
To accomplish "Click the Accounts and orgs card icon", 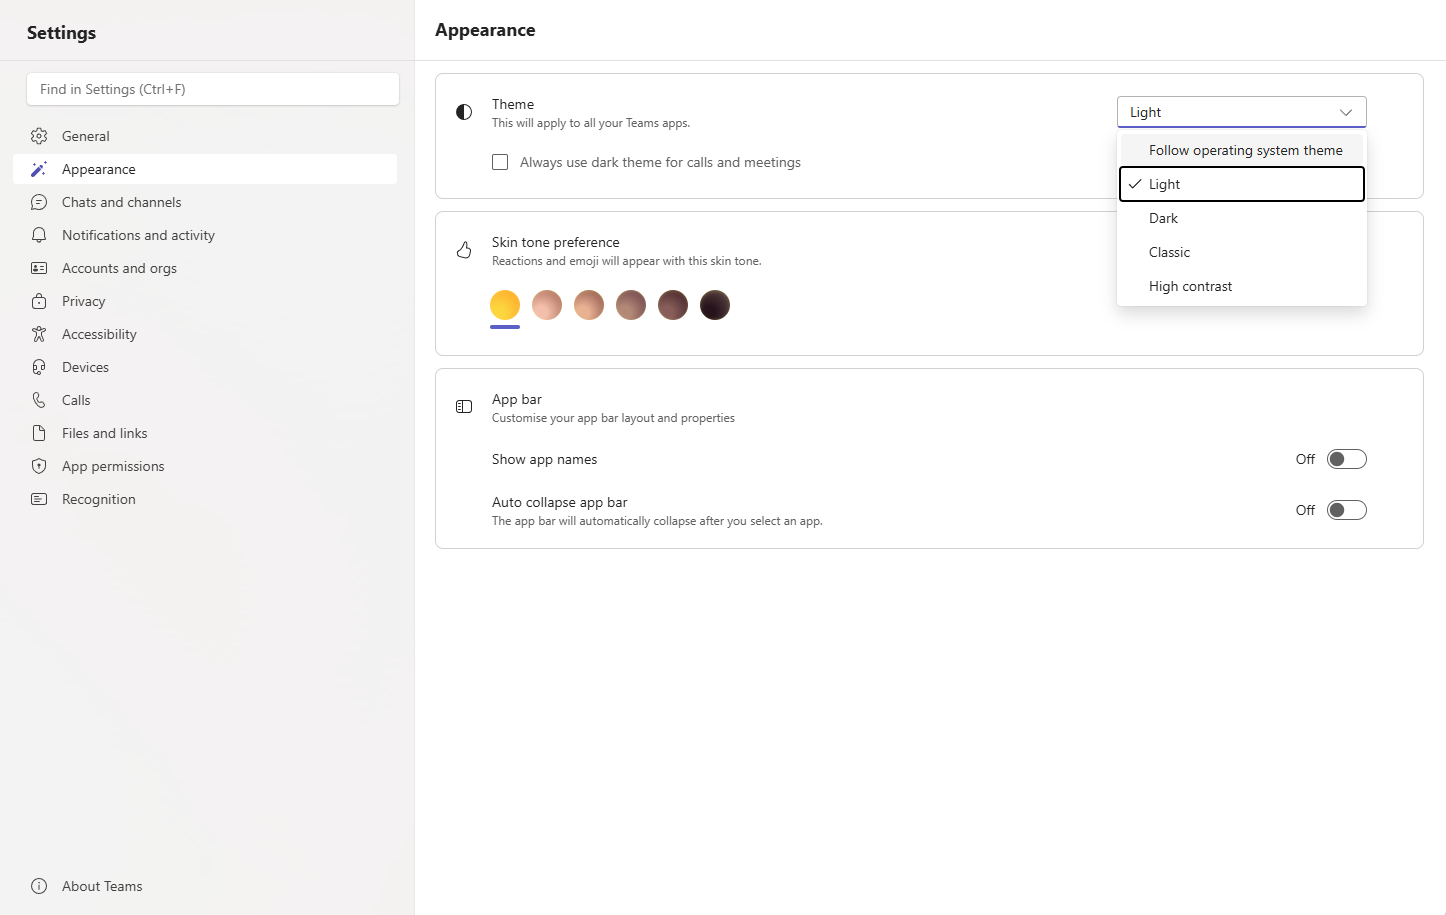I will pos(39,268).
